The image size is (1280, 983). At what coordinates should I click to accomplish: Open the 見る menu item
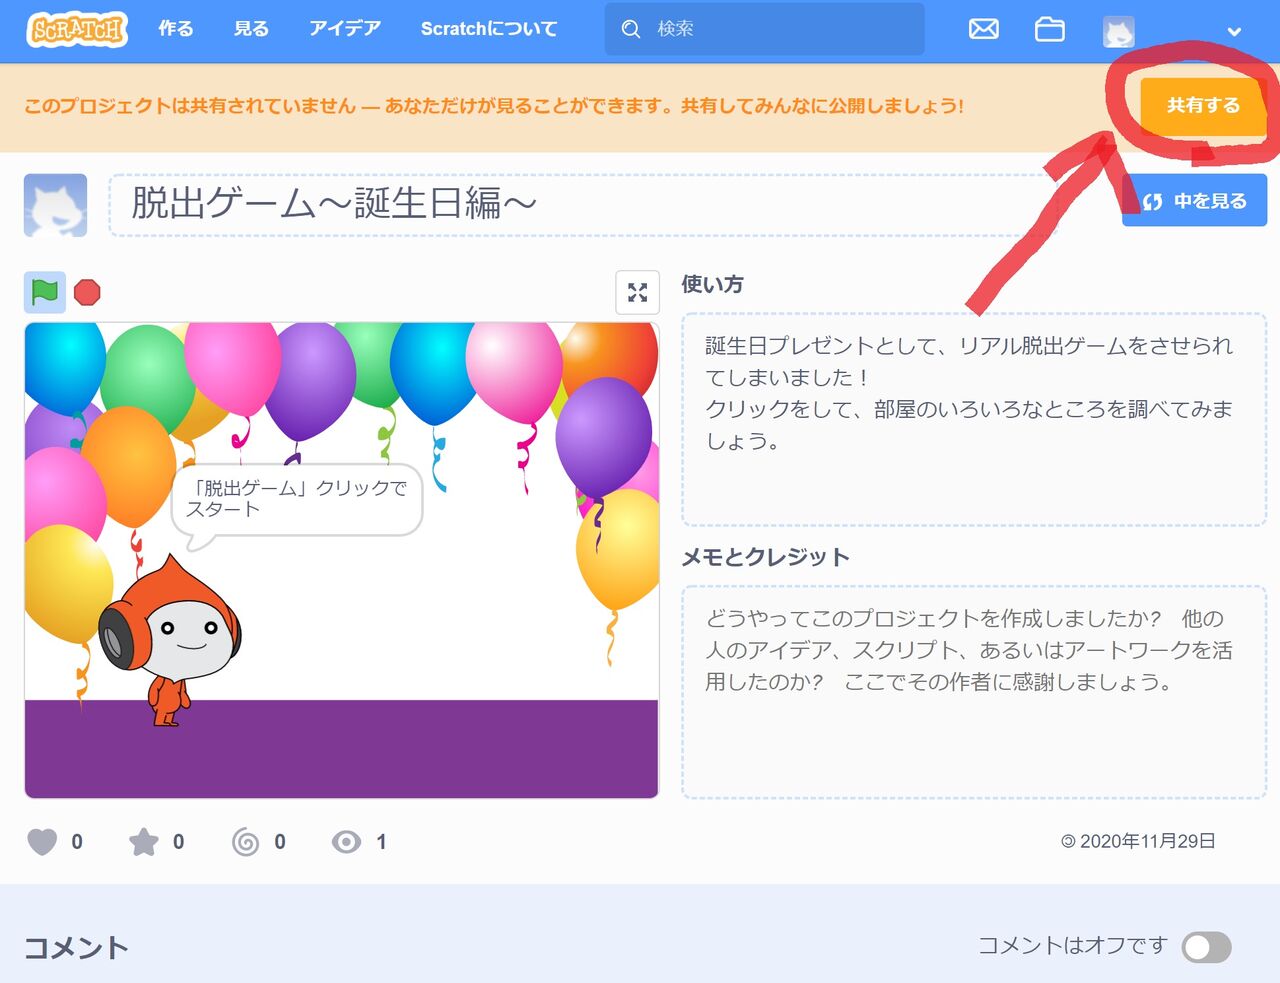coord(251,29)
